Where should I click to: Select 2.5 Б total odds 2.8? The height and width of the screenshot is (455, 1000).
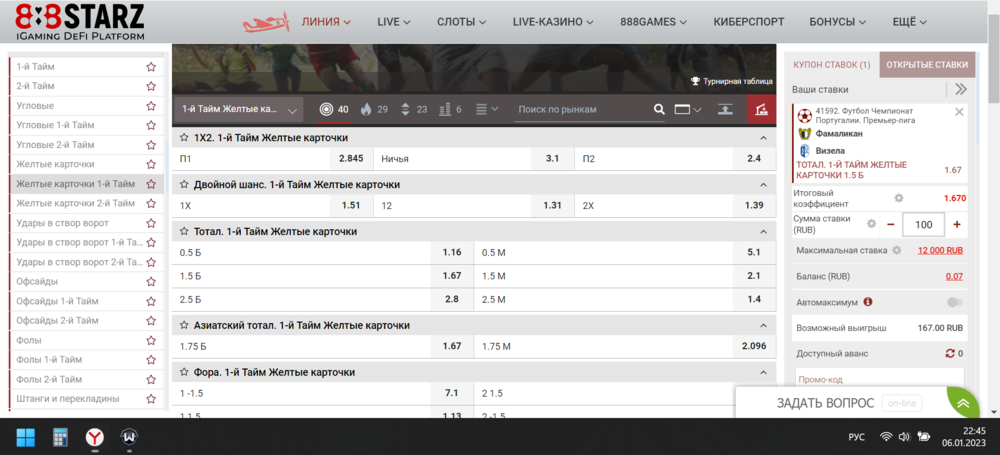[452, 299]
